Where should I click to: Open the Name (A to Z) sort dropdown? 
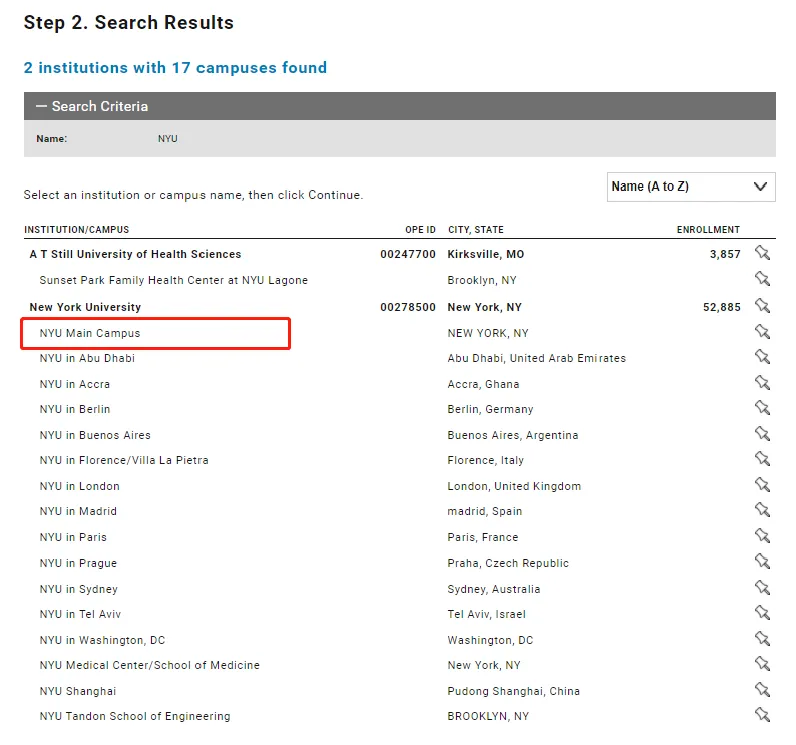[x=690, y=186]
